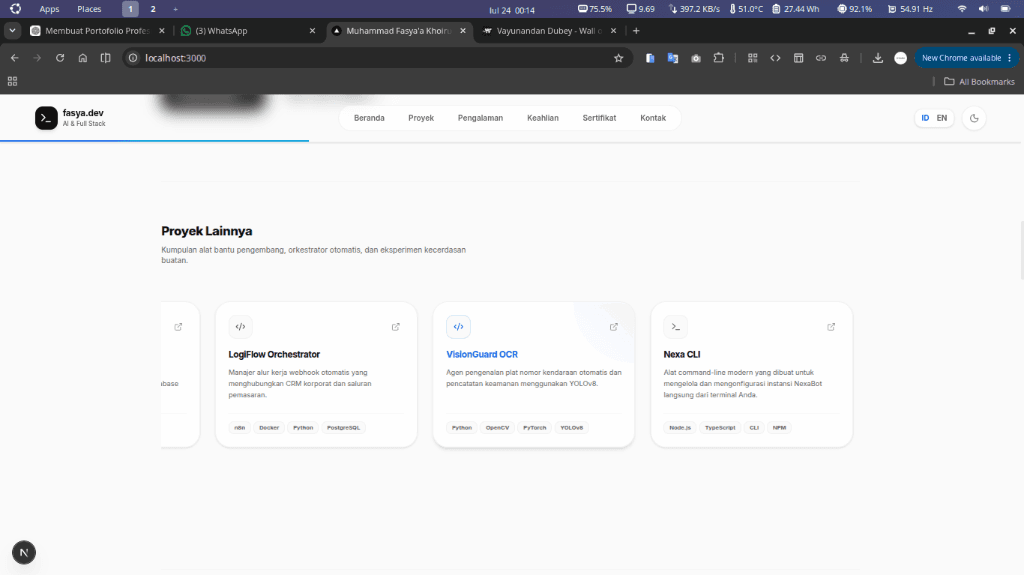The image size is (1024, 575).
Task: Click the OpenCV tag
Action: (x=497, y=428)
